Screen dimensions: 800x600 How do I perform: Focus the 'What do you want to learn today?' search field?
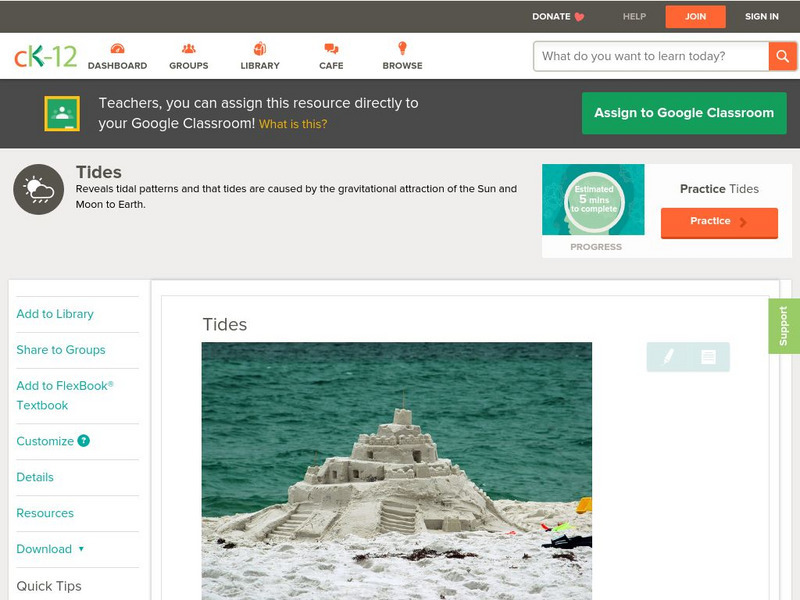651,56
